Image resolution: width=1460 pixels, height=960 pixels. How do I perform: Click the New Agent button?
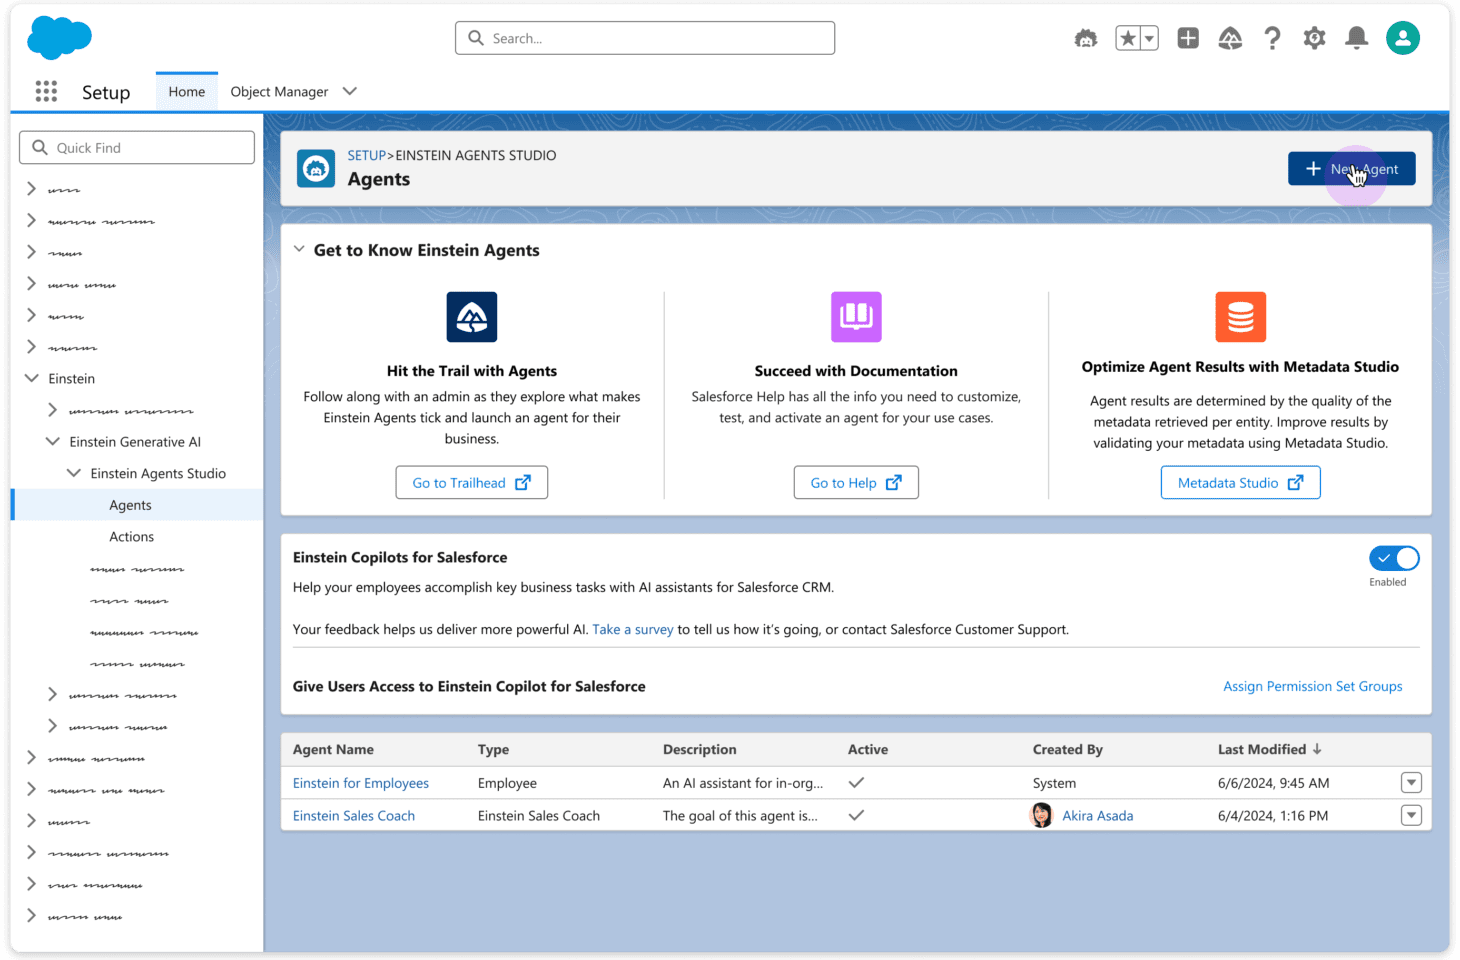(1351, 168)
